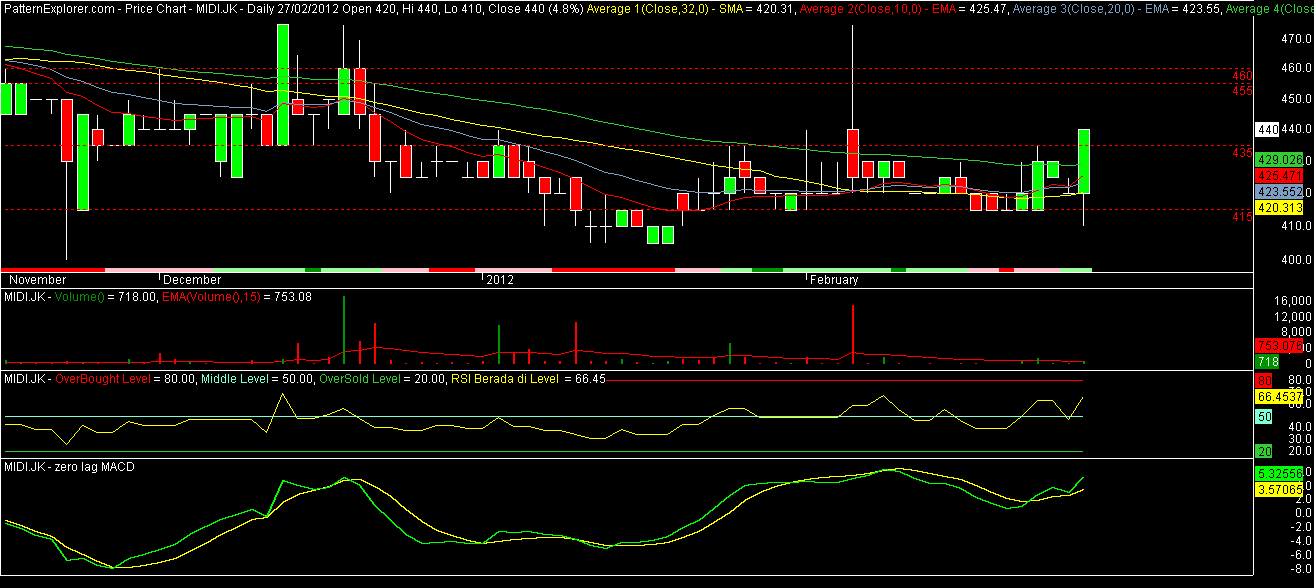
Task: Click the 400.00 price axis label
Action: pyautogui.click(x=1295, y=258)
